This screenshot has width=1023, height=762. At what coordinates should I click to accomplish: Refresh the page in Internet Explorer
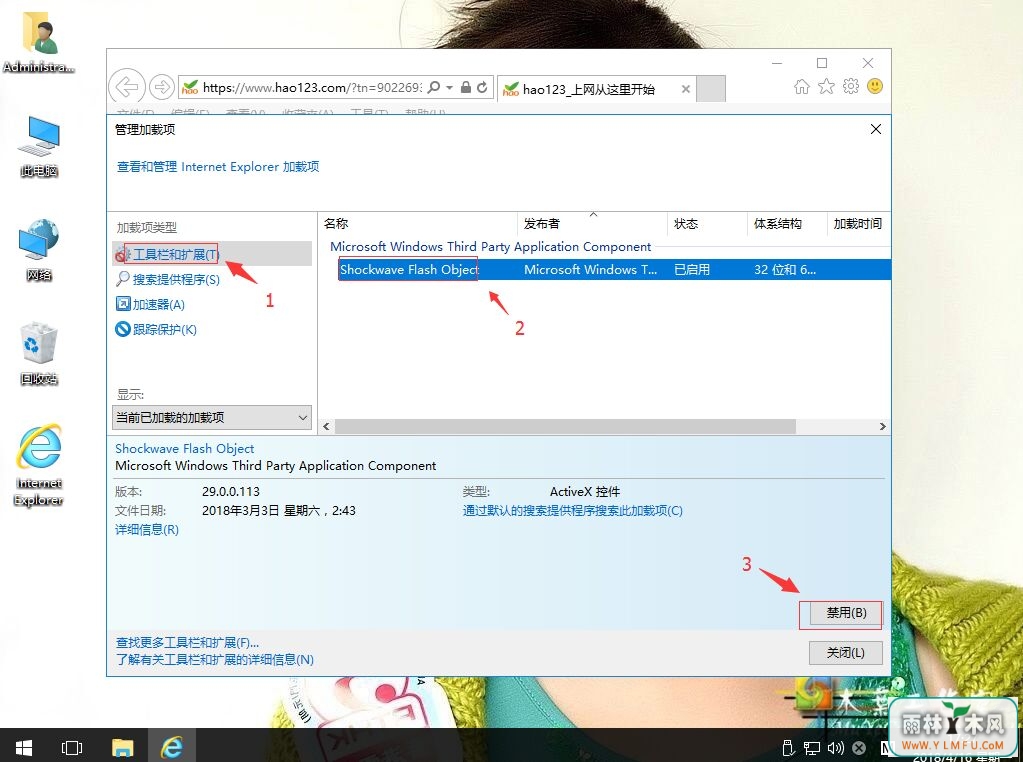click(x=482, y=87)
